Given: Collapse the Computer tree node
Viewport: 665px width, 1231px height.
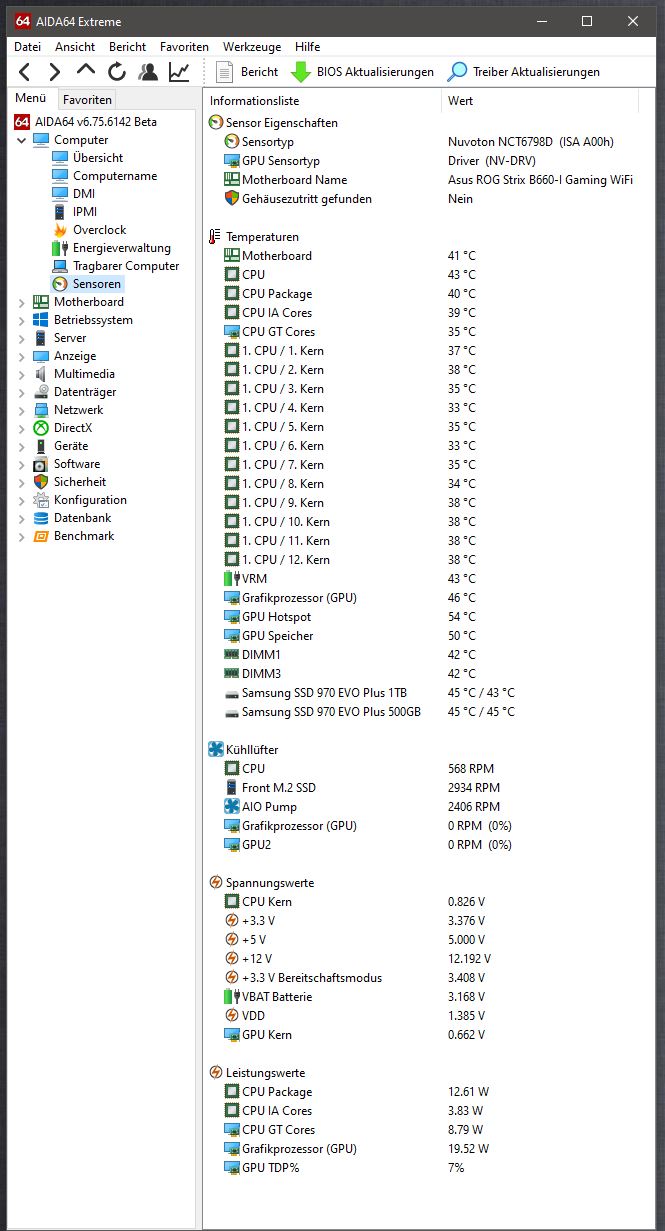Looking at the screenshot, I should tap(23, 140).
